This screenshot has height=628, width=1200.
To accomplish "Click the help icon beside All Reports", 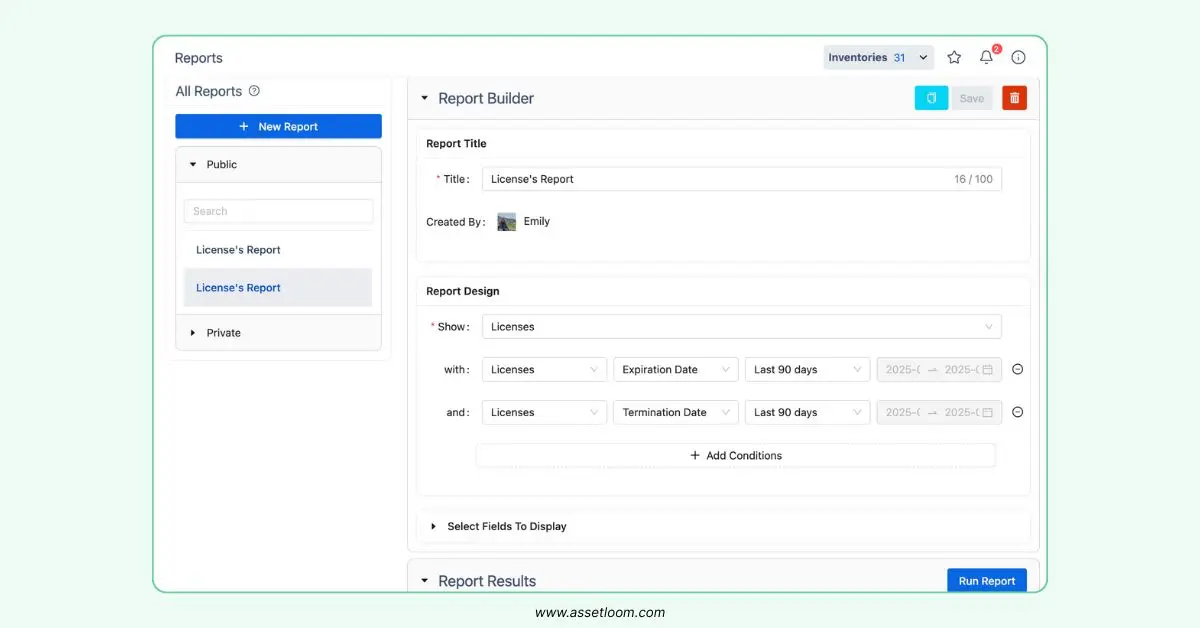I will coord(254,91).
